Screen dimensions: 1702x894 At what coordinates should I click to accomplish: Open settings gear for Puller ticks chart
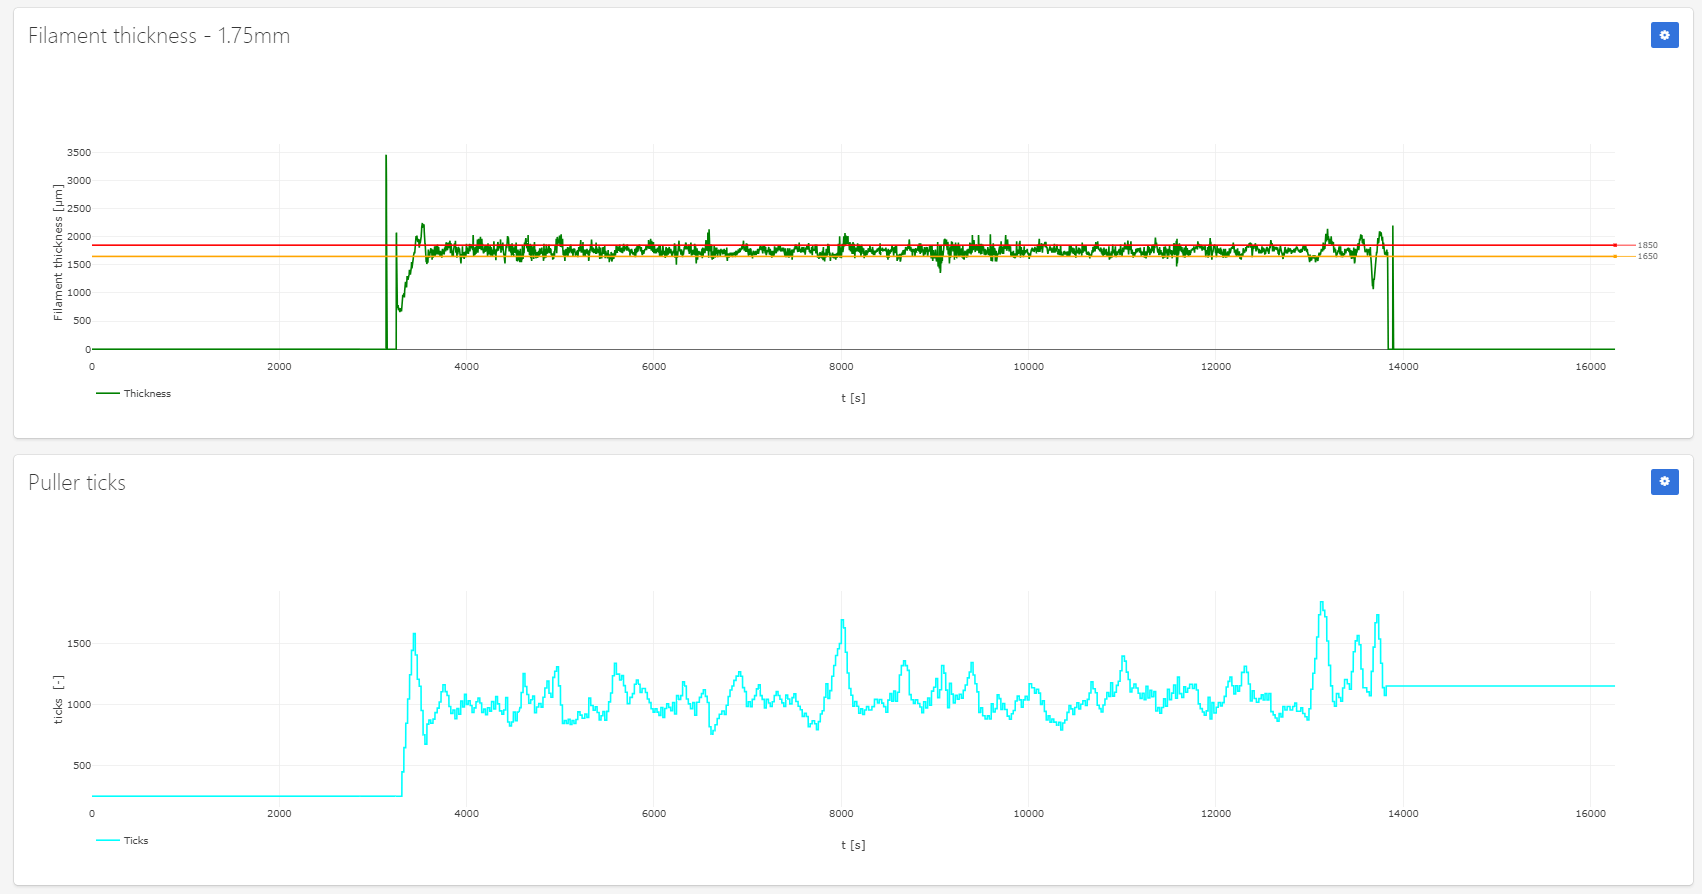point(1664,482)
